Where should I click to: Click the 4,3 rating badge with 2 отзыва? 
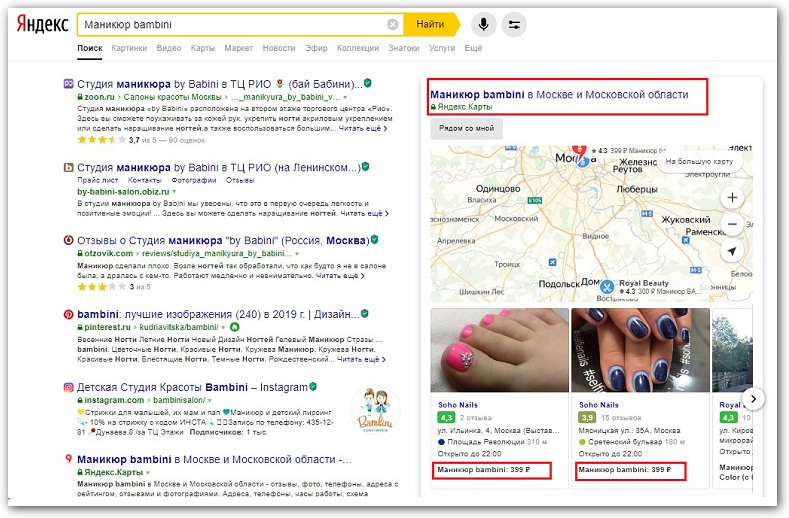click(446, 418)
